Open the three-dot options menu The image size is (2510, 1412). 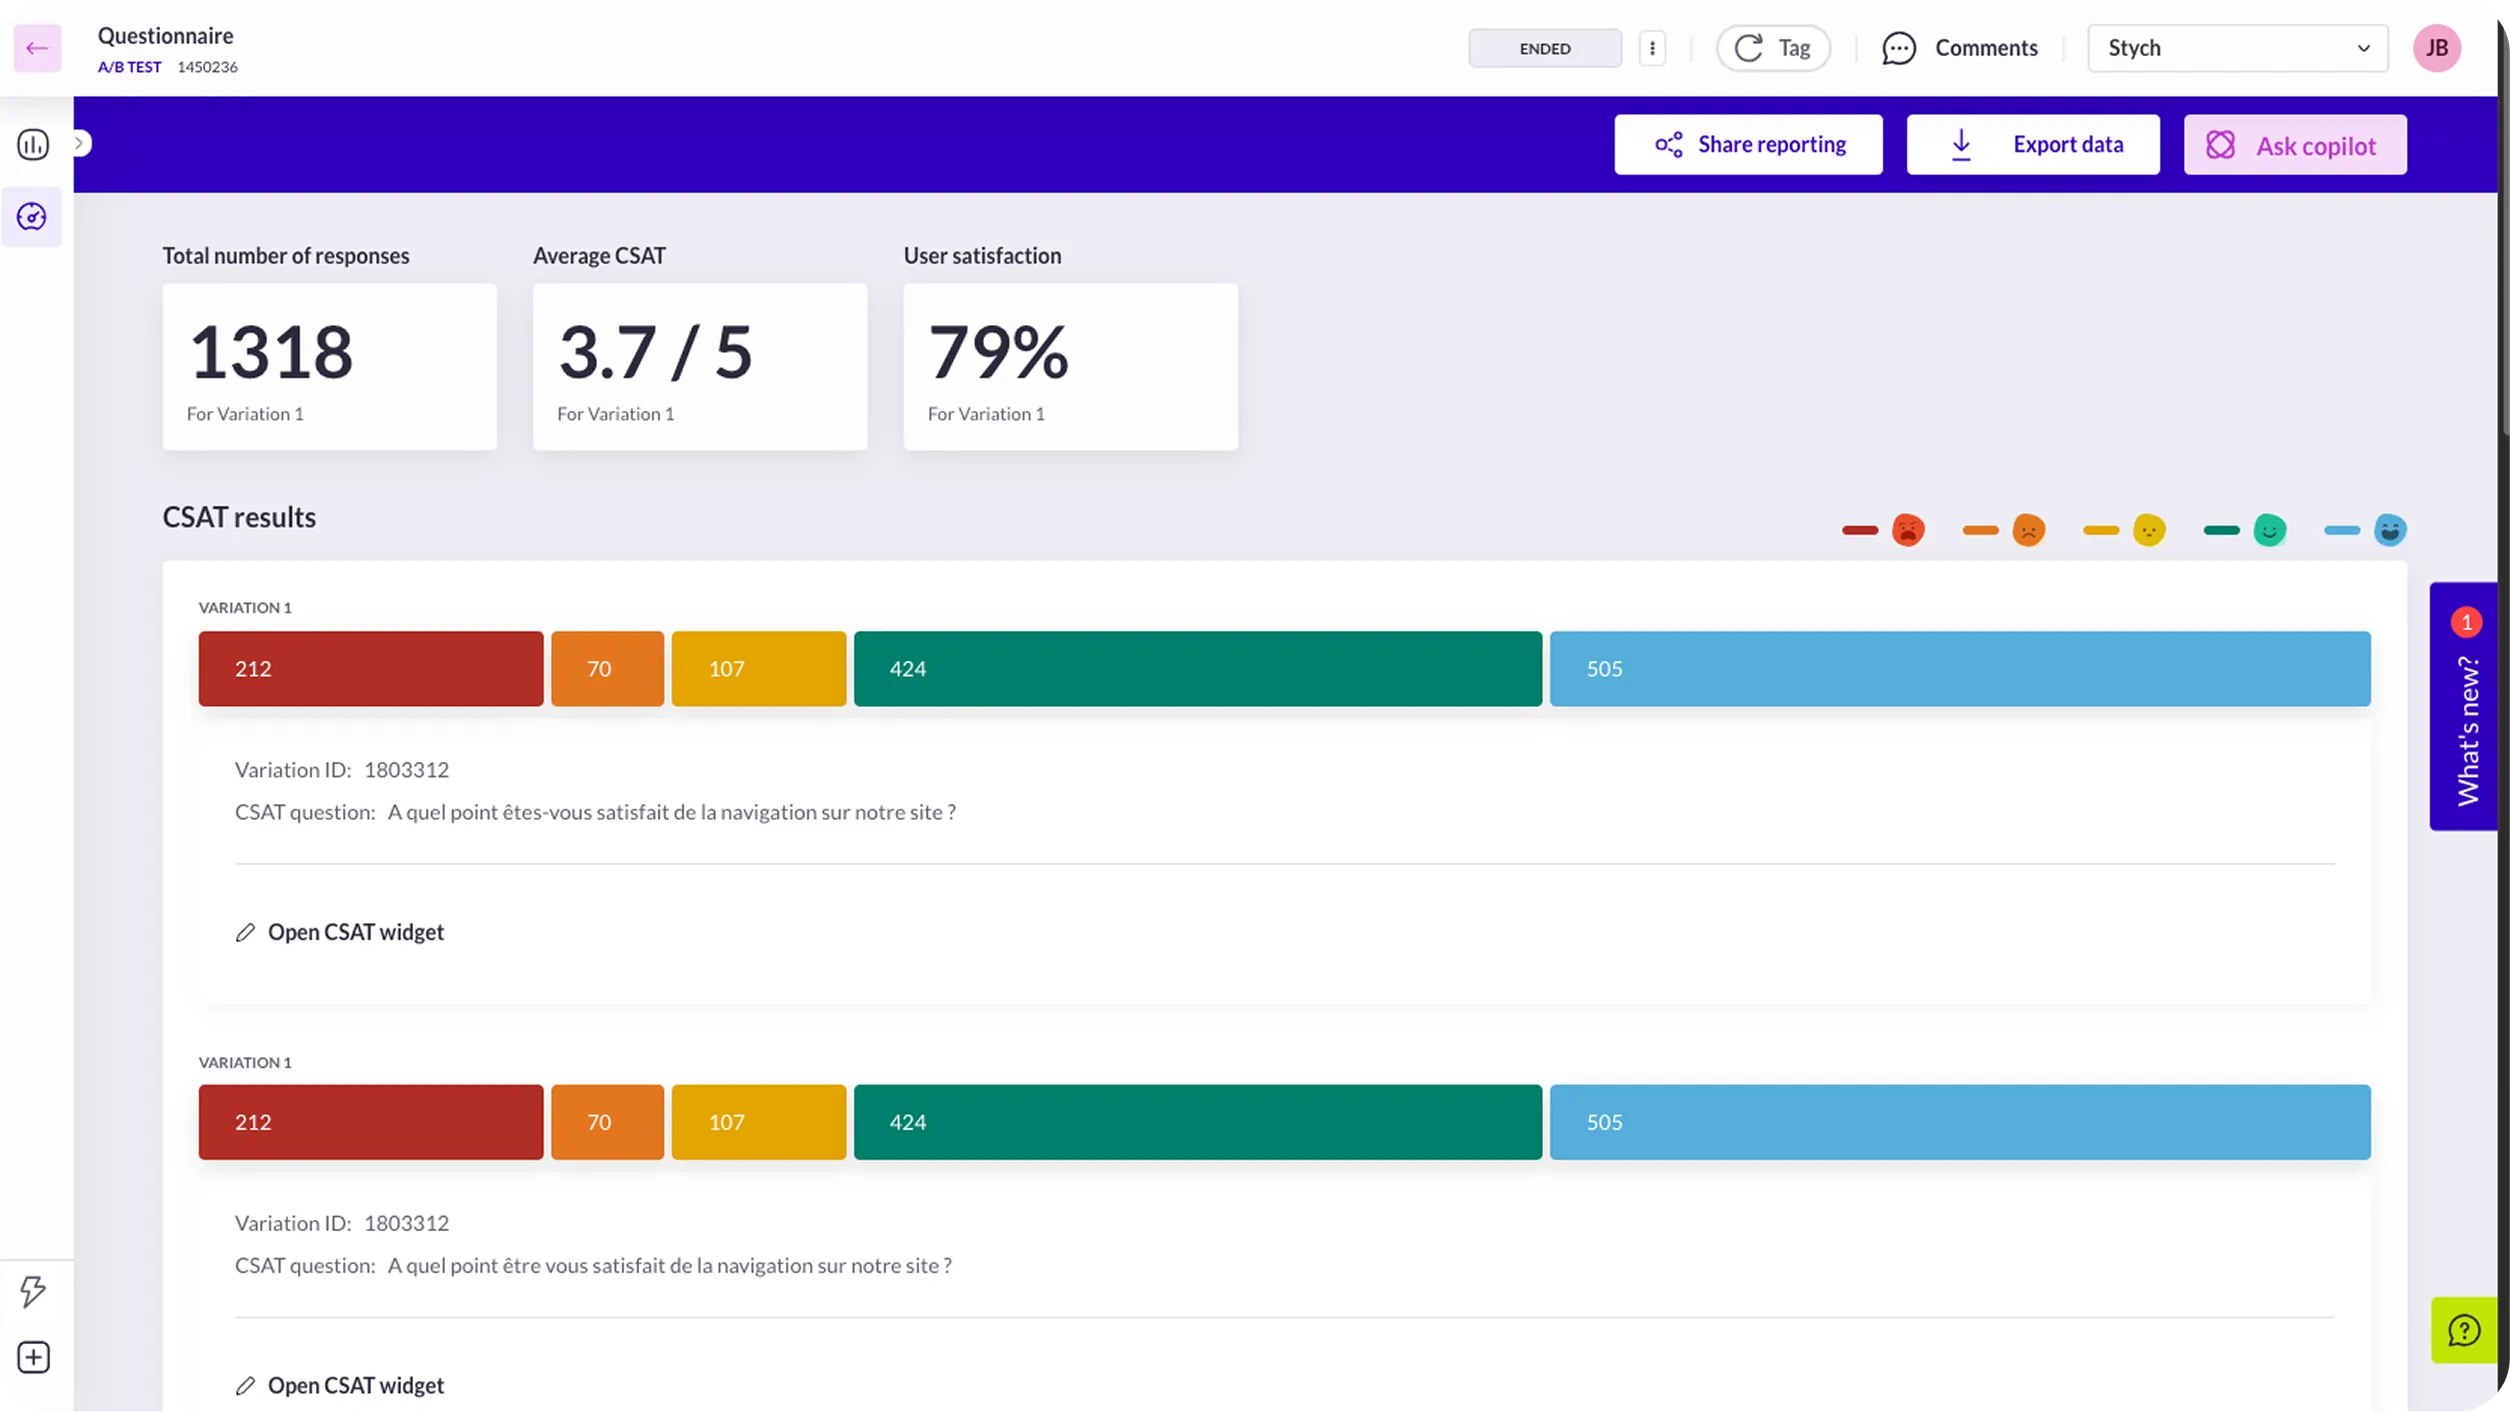pyautogui.click(x=1652, y=48)
